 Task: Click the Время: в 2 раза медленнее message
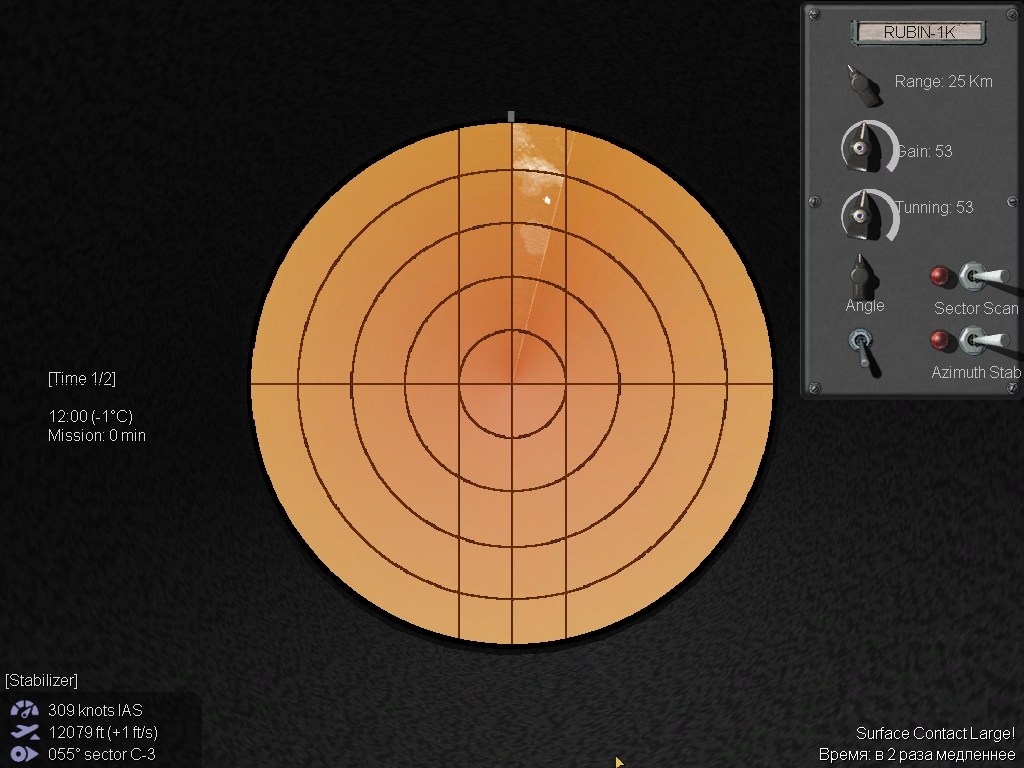(x=917, y=755)
